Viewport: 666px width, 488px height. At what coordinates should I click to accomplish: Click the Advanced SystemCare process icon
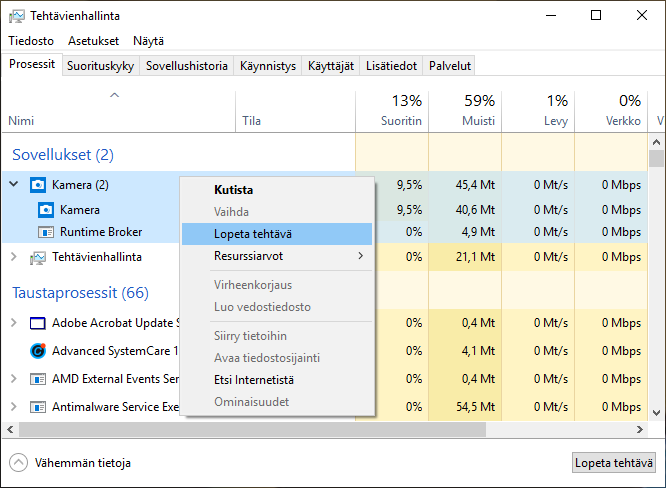coord(38,351)
